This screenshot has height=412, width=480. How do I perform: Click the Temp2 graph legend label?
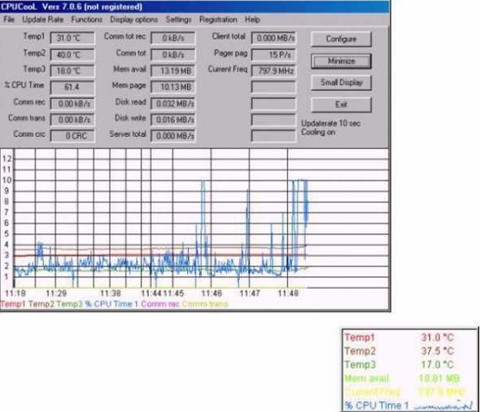tap(41, 304)
